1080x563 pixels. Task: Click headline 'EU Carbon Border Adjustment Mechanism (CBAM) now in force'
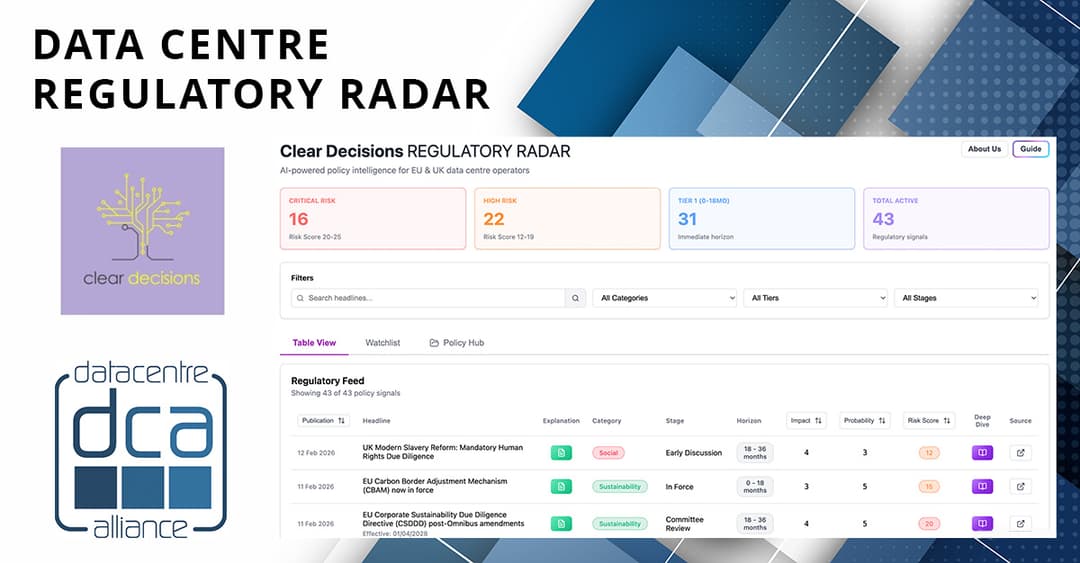point(435,486)
